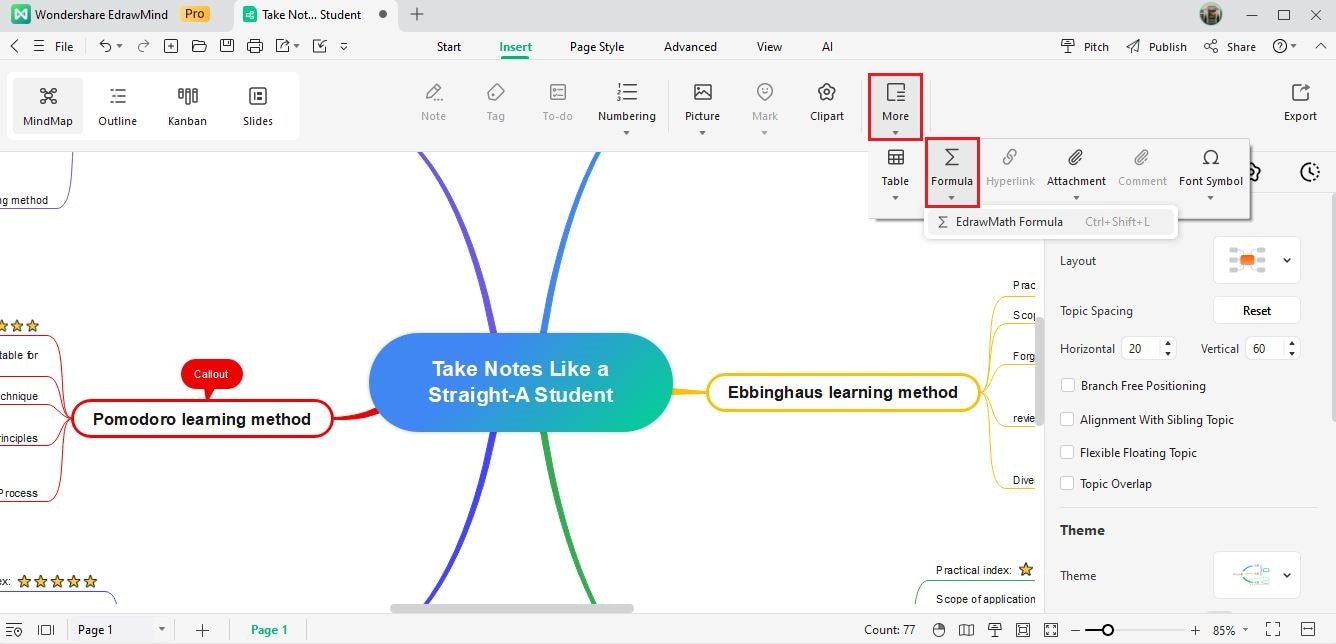1336x644 pixels.
Task: Open the Picture insert icon
Action: pos(702,93)
